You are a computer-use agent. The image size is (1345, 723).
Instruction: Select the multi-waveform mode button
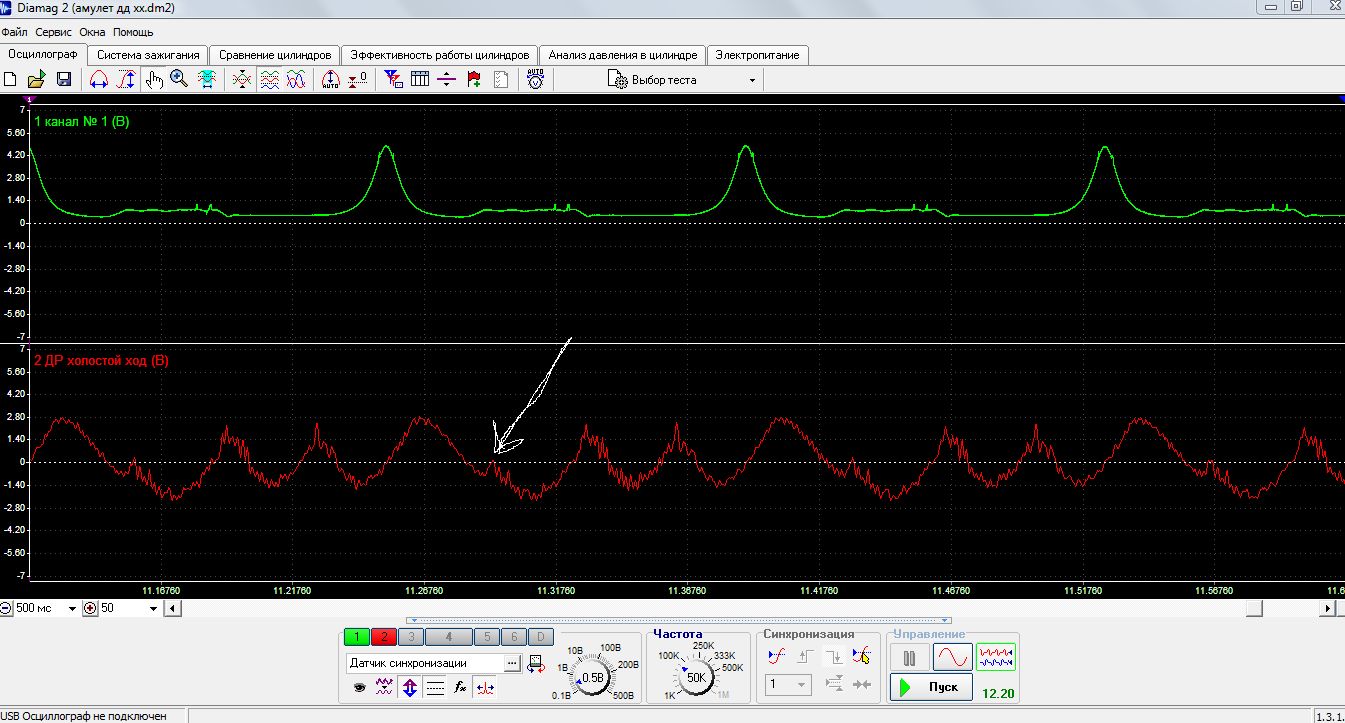coord(996,657)
